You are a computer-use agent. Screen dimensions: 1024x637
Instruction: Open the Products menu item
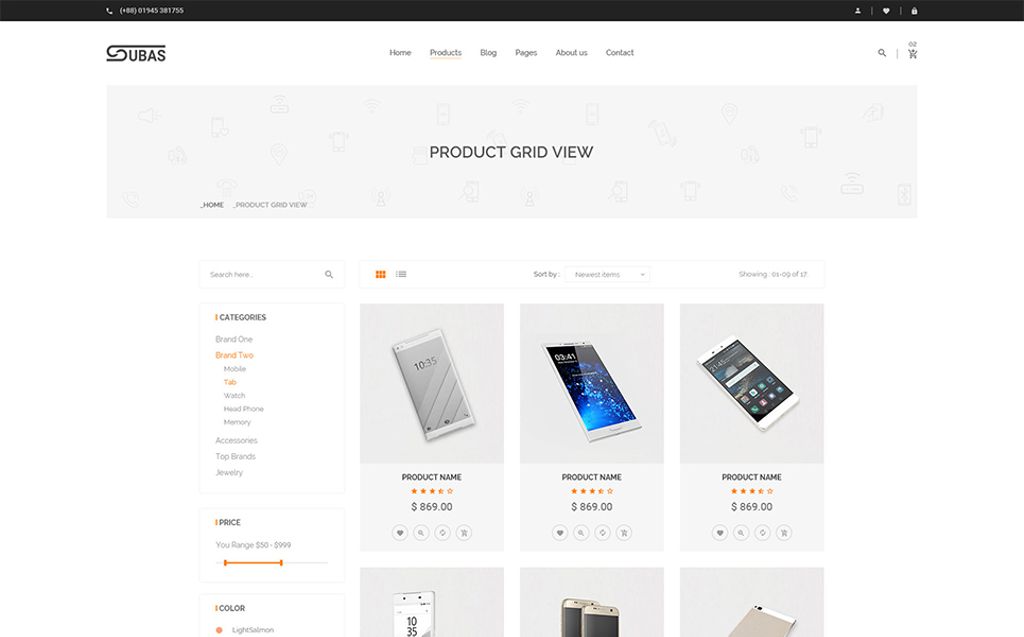(445, 53)
